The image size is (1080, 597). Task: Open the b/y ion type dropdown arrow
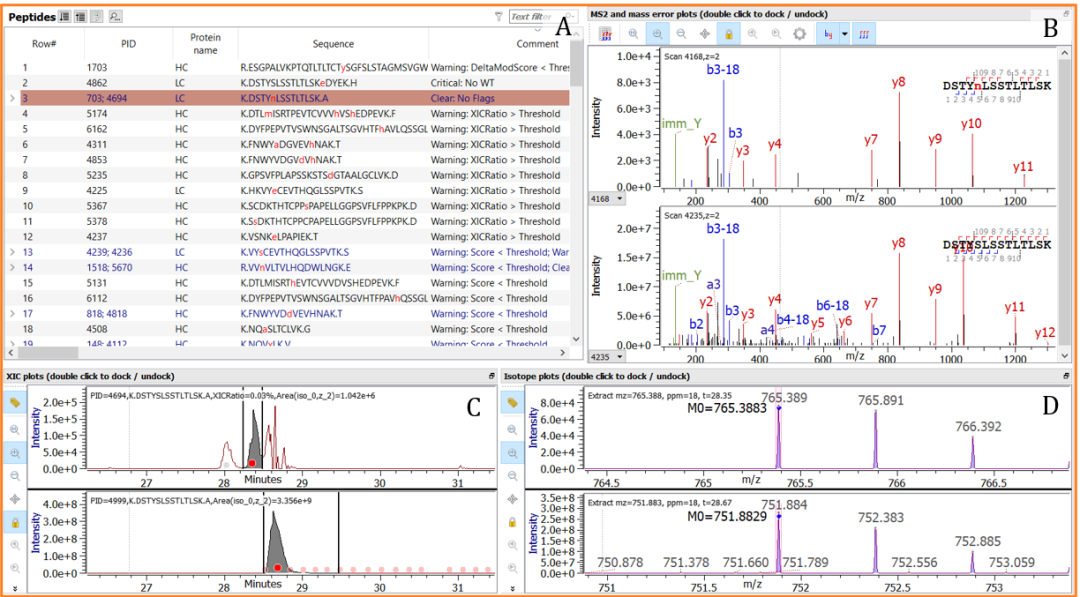coord(844,34)
